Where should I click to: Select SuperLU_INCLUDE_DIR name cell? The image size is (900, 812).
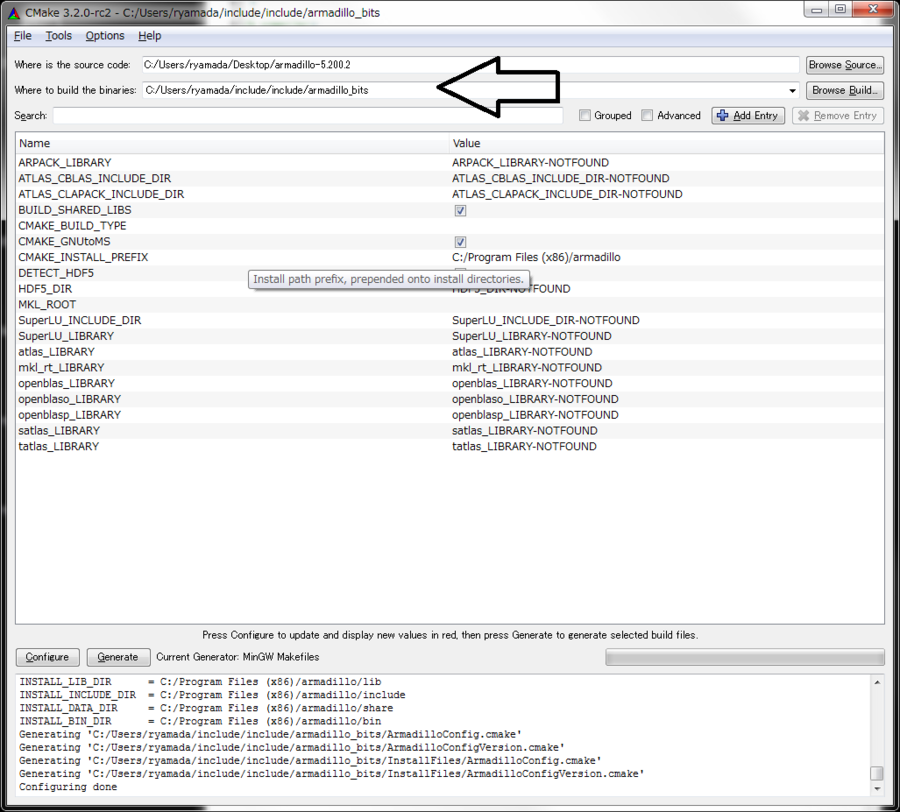[80, 320]
